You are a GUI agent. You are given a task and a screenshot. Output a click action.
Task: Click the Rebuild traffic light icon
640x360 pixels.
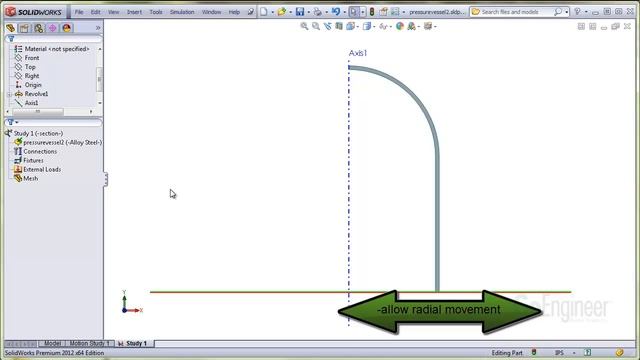click(372, 12)
